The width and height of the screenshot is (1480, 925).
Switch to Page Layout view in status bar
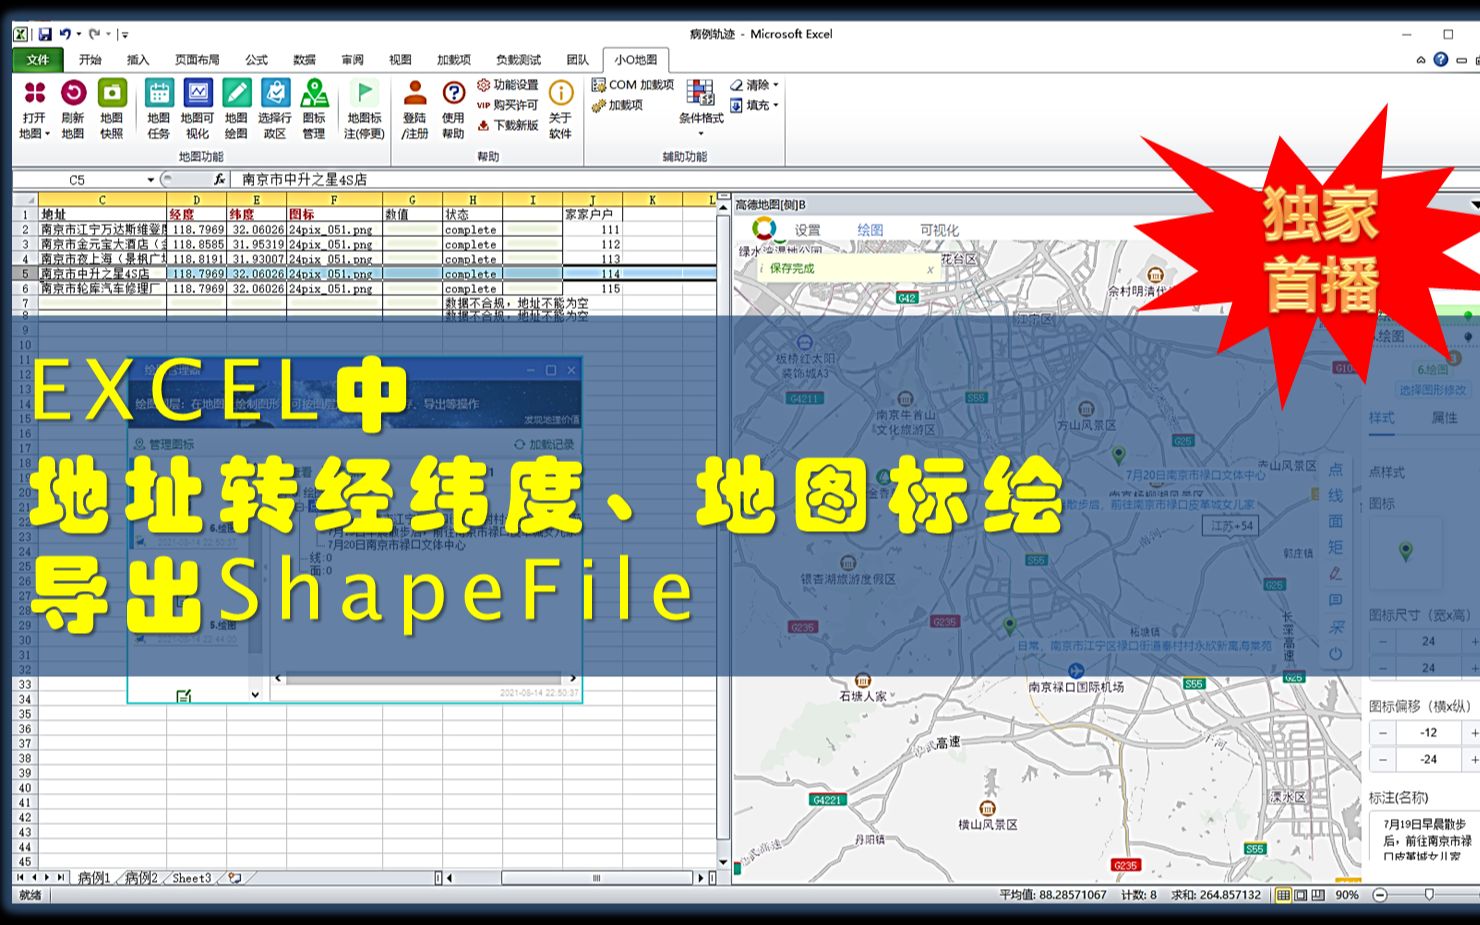(1301, 895)
